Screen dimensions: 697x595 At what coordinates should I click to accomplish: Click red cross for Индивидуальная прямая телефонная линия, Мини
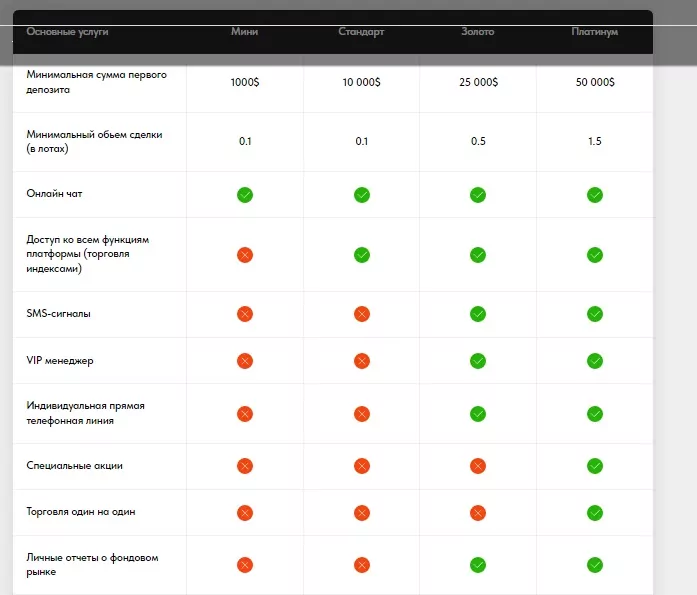click(x=245, y=414)
